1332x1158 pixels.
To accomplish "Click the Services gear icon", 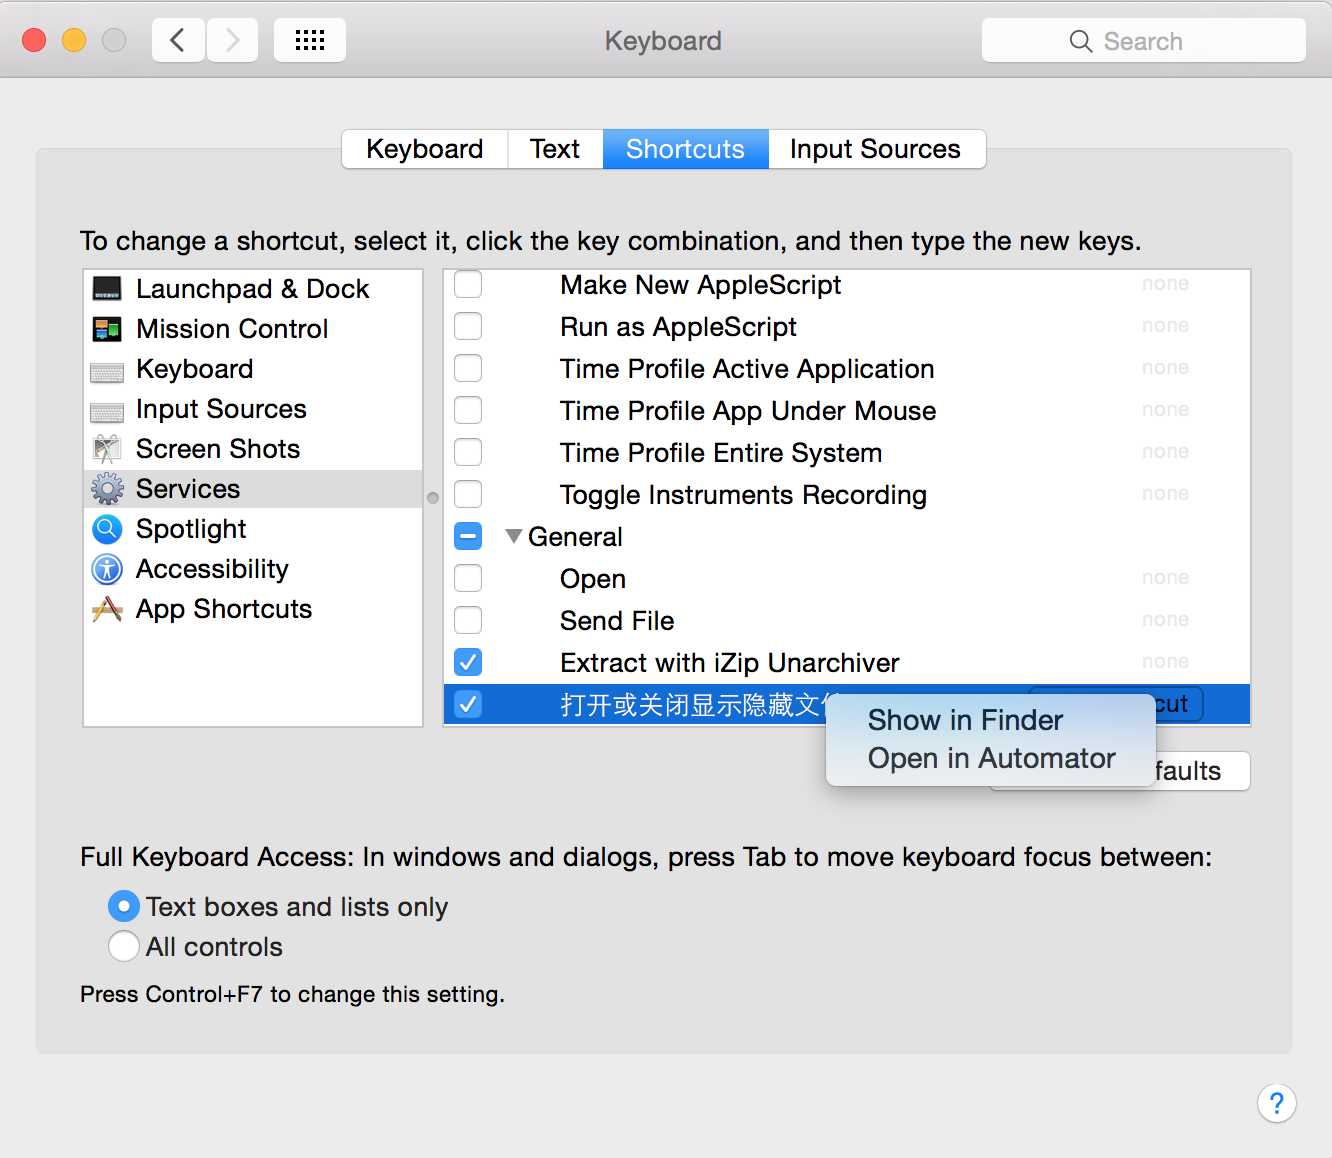I will tap(107, 489).
